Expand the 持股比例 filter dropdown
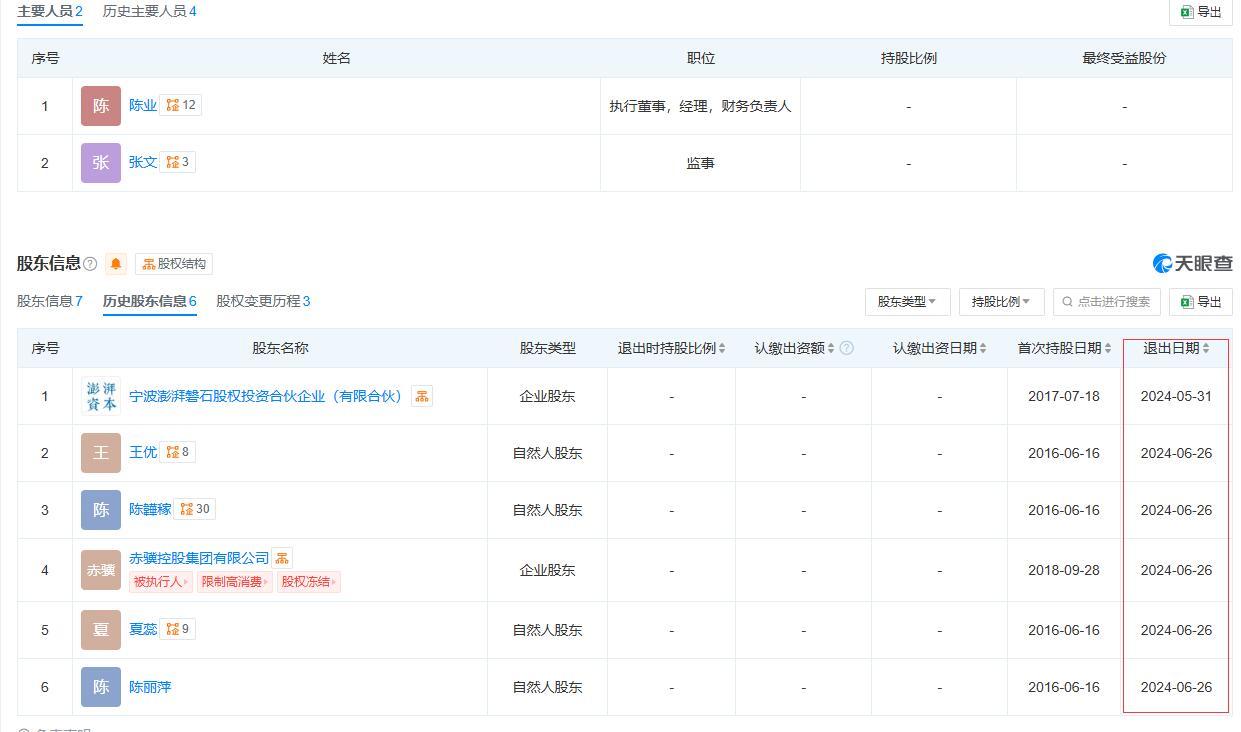 pyautogui.click(x=1001, y=302)
